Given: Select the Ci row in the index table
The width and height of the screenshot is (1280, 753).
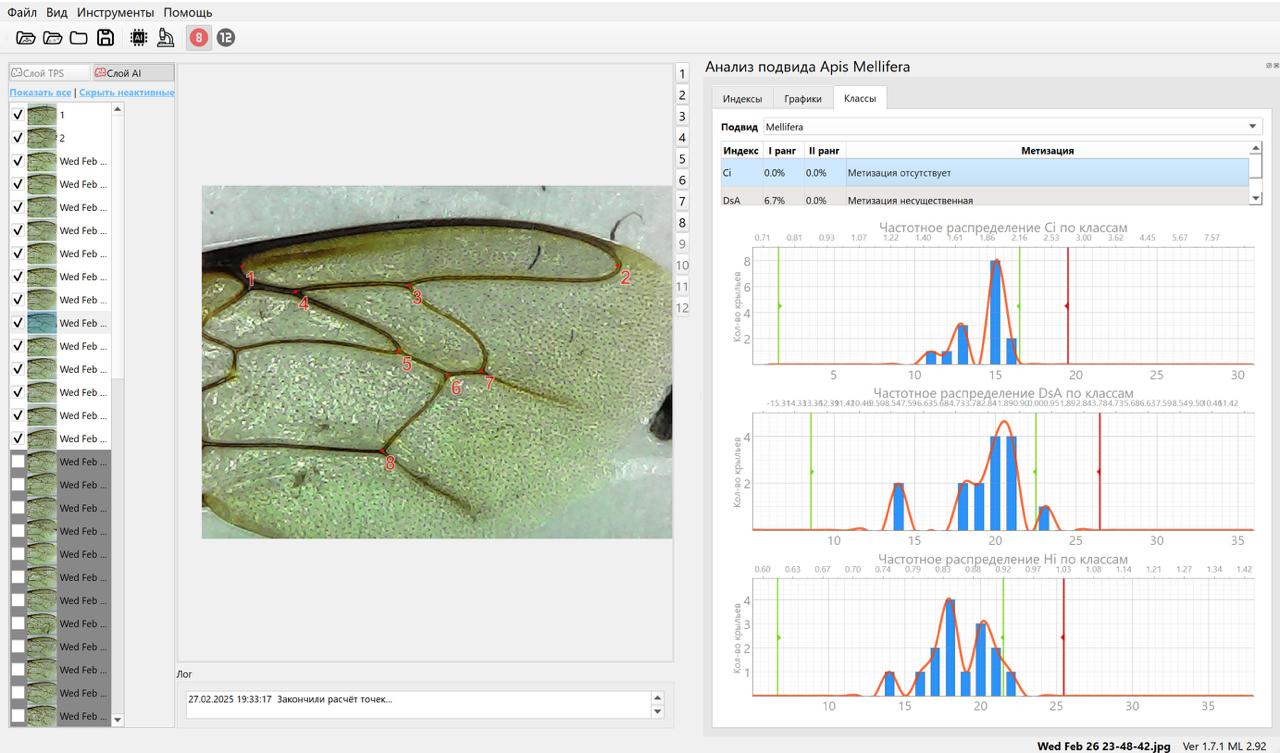Looking at the screenshot, I should (x=985, y=173).
